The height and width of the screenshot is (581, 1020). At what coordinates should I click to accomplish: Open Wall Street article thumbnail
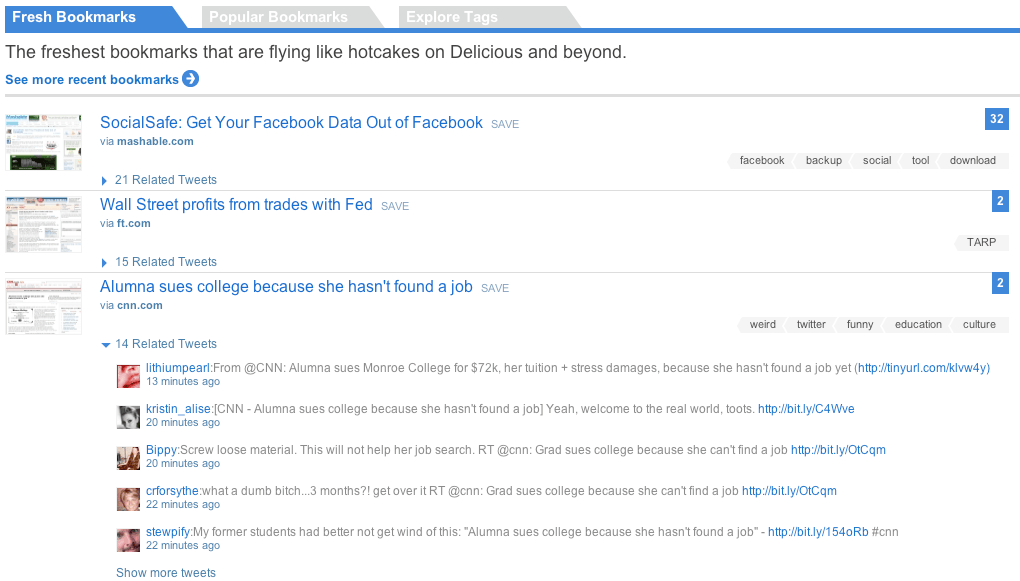click(44, 224)
